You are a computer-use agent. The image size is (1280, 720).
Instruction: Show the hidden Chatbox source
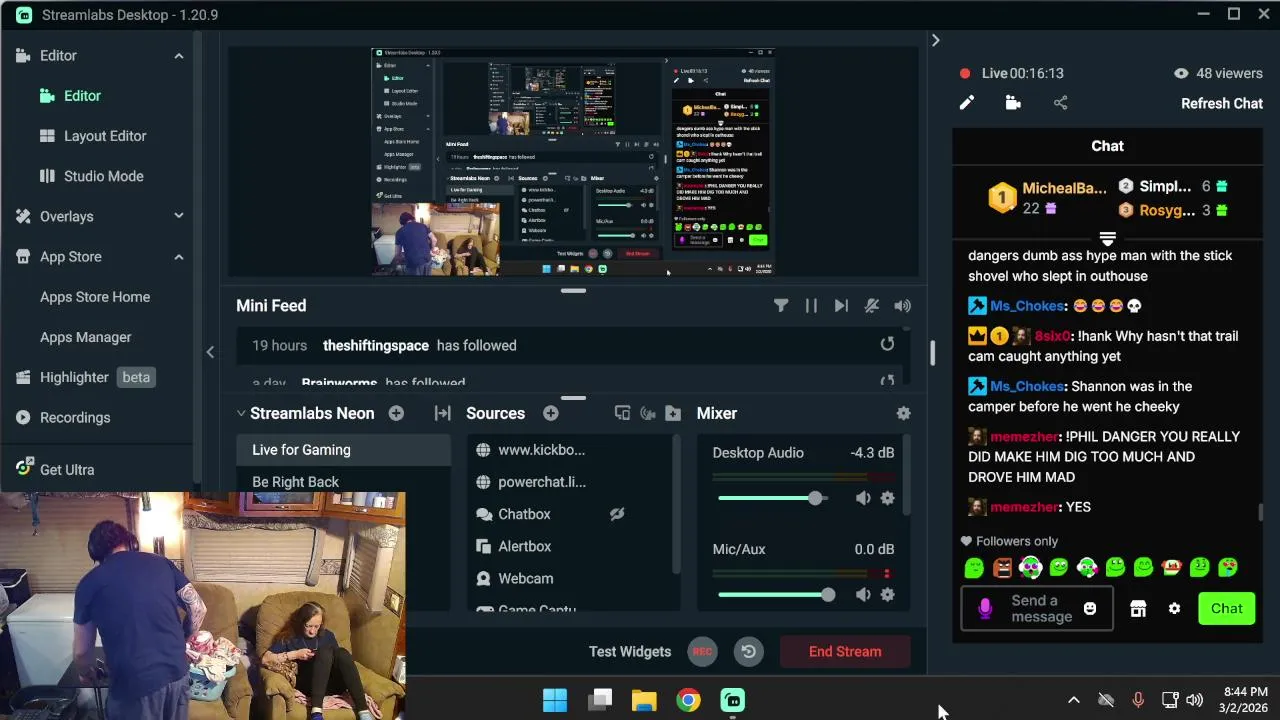click(617, 514)
